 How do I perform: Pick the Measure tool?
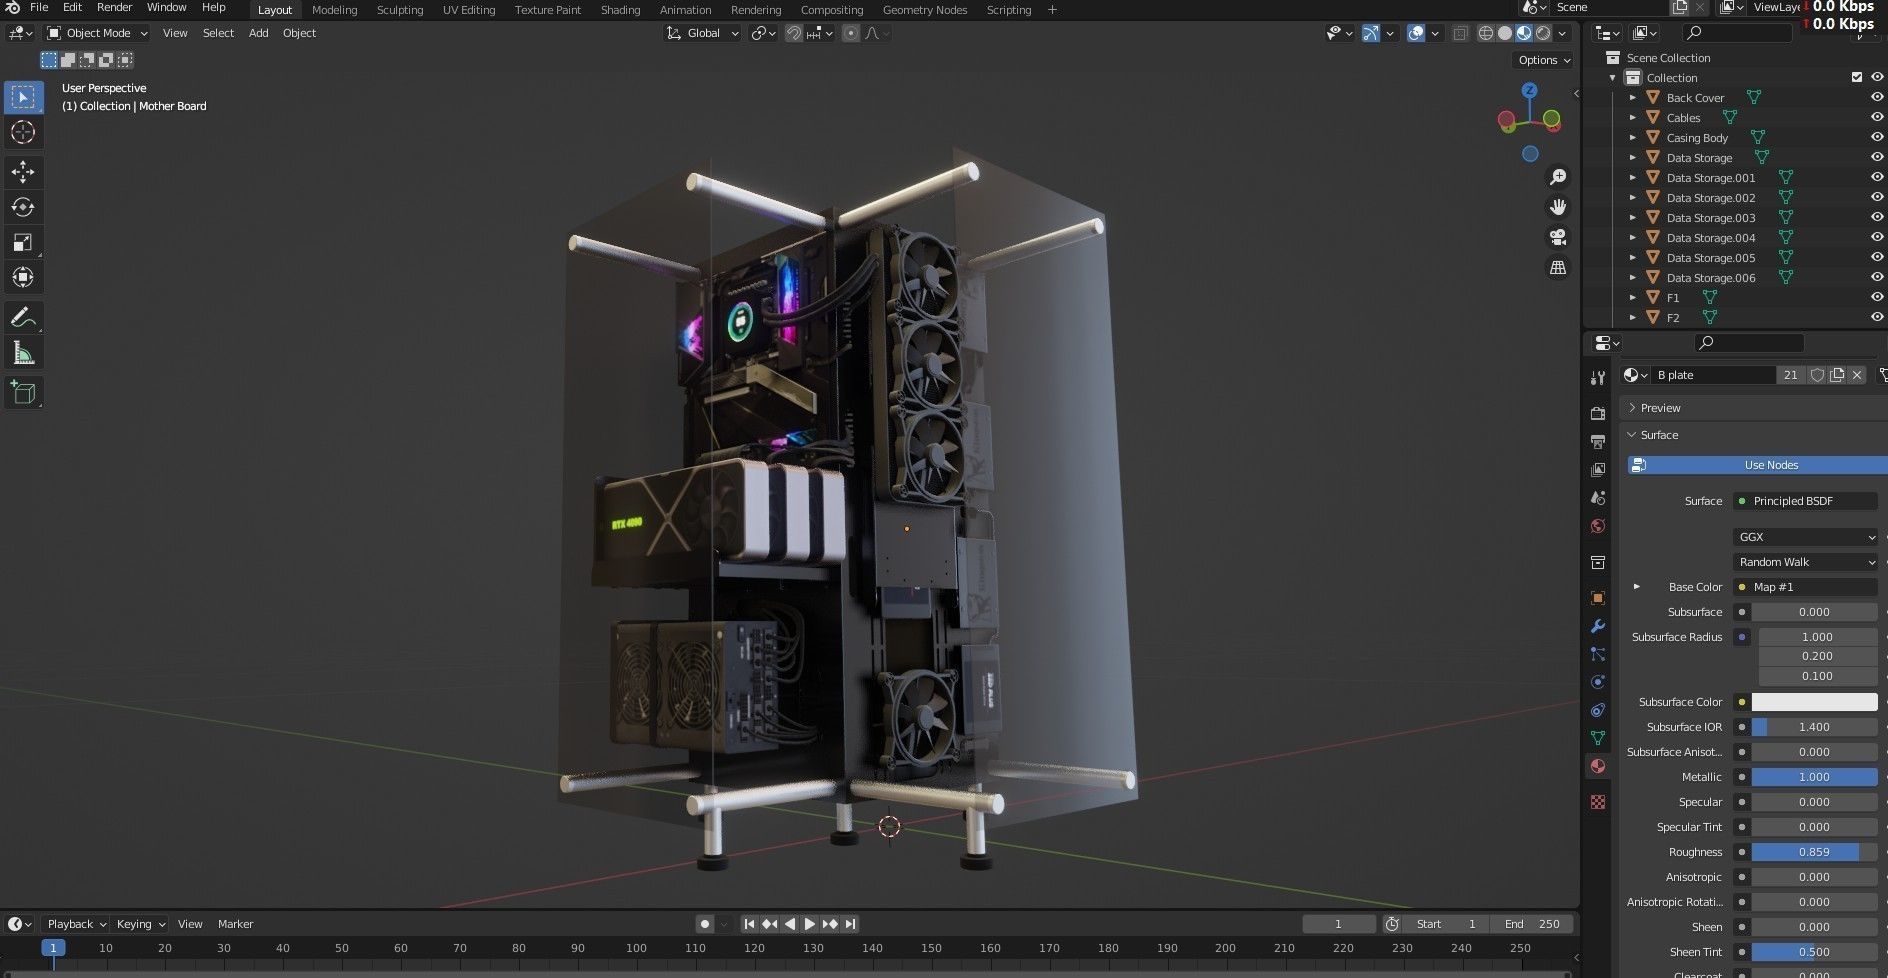pyautogui.click(x=23, y=353)
